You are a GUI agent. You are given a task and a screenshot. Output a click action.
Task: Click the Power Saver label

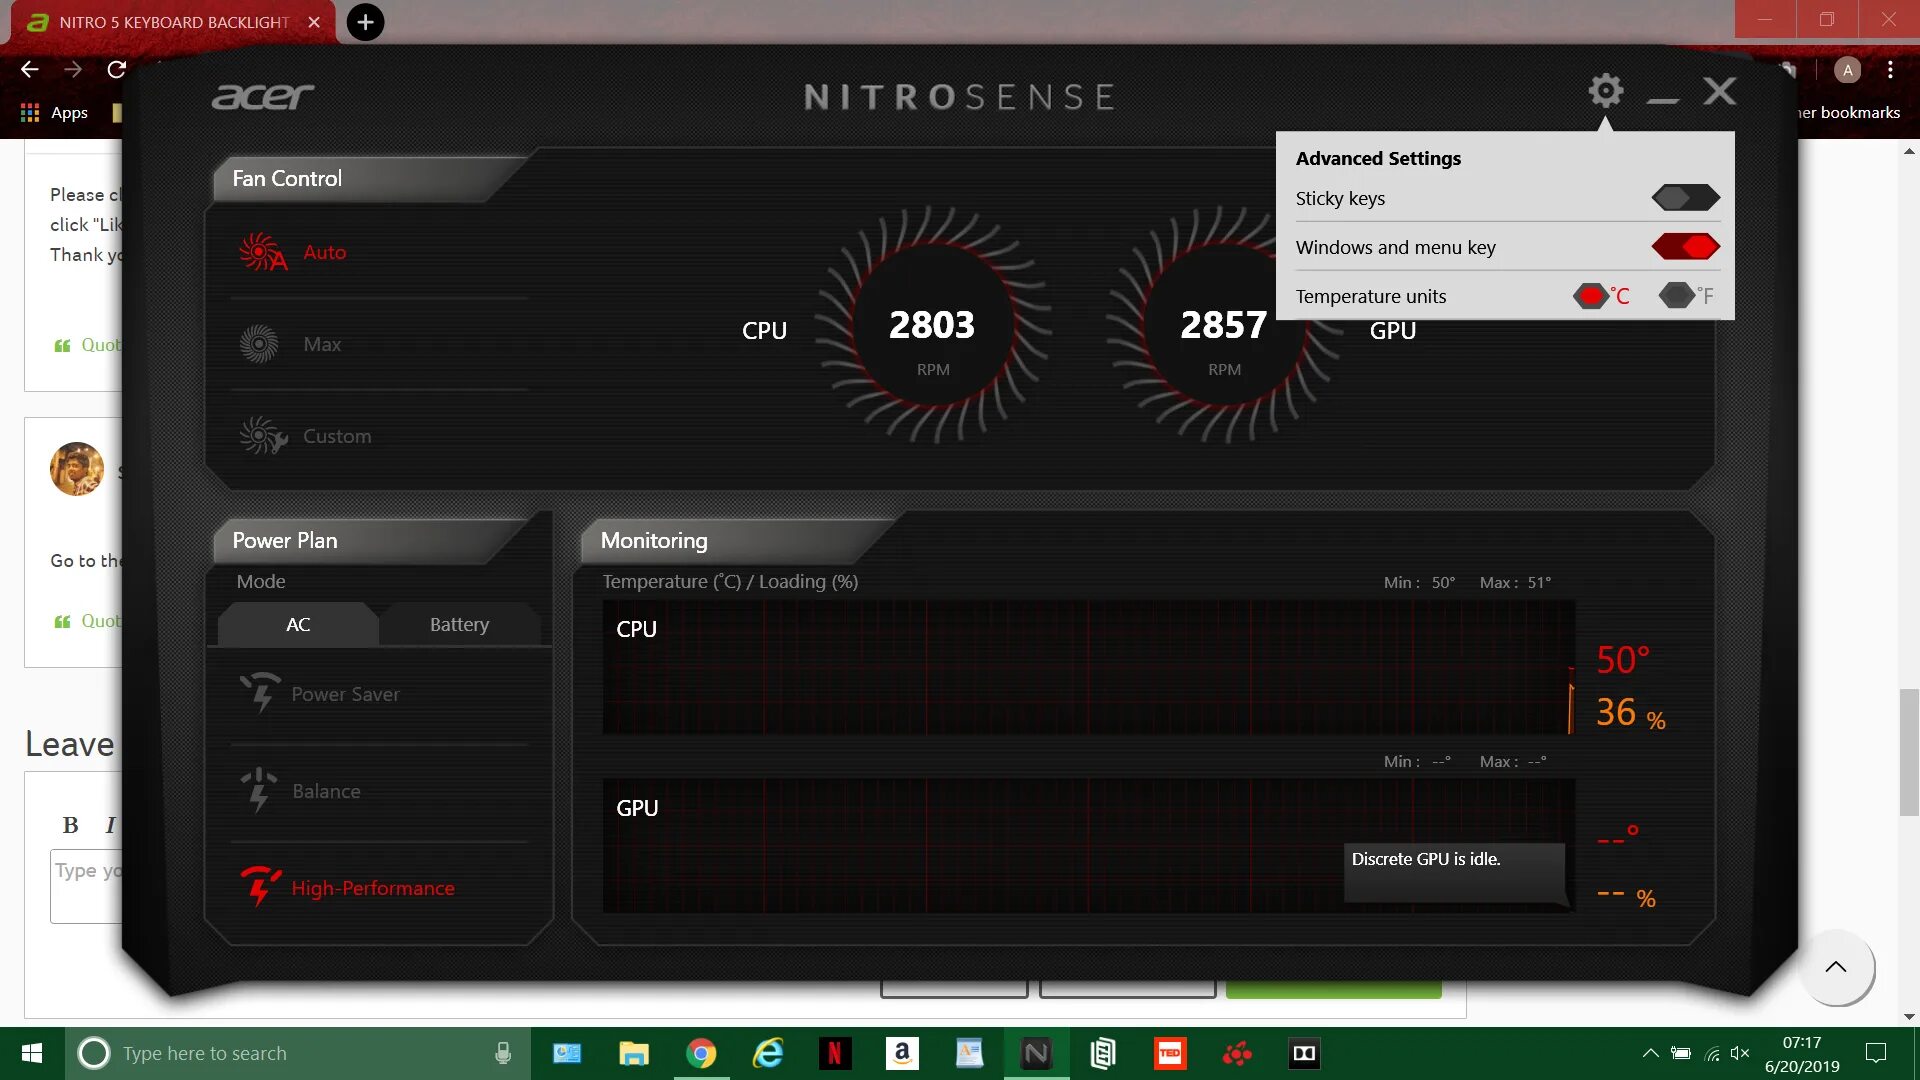(x=345, y=694)
